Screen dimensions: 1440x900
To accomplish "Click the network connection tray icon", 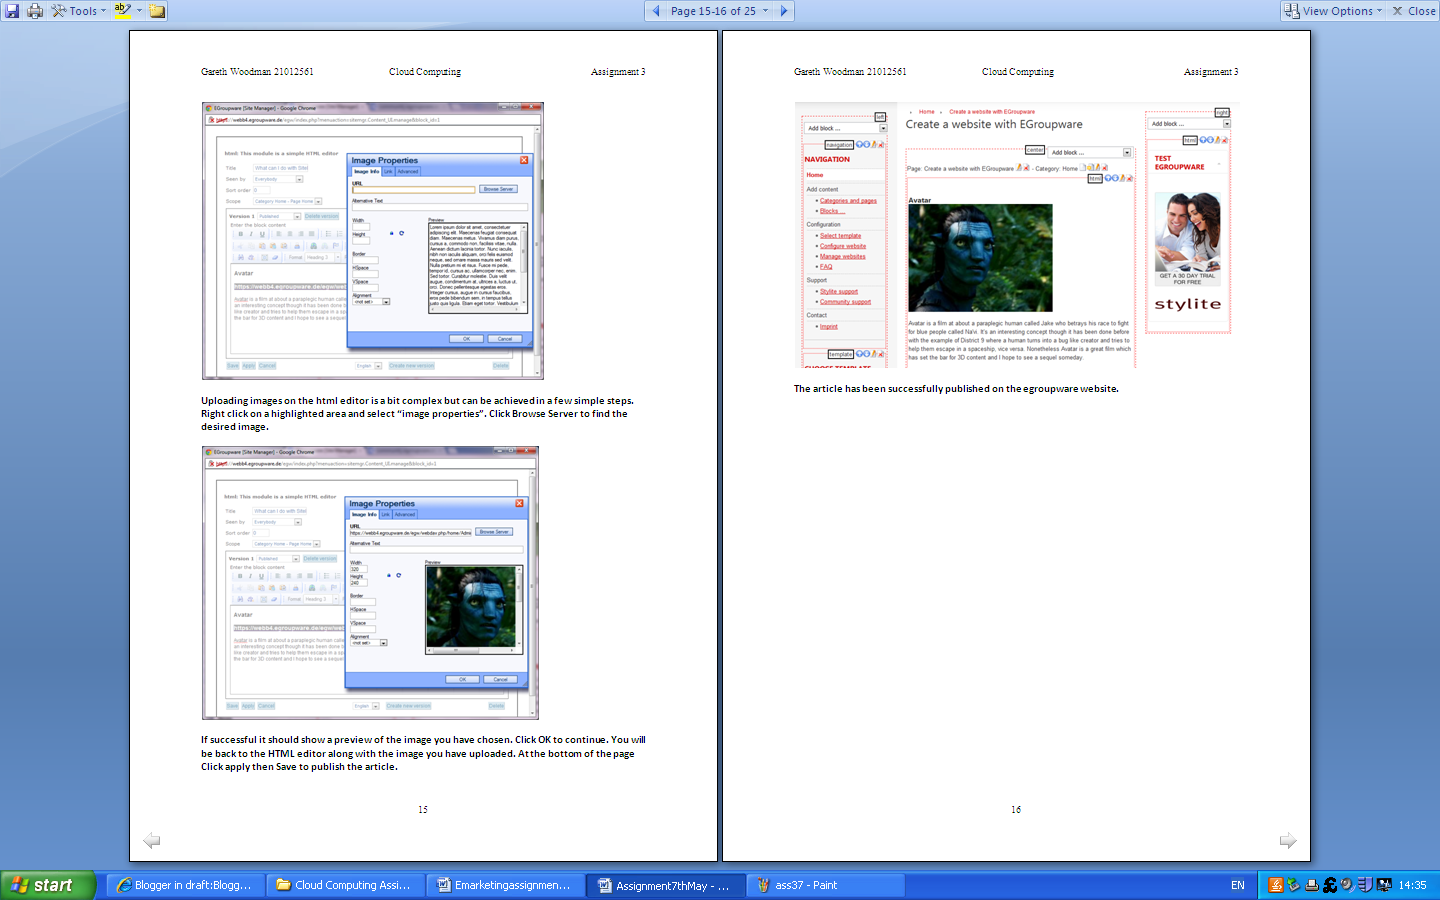I will pyautogui.click(x=1384, y=885).
